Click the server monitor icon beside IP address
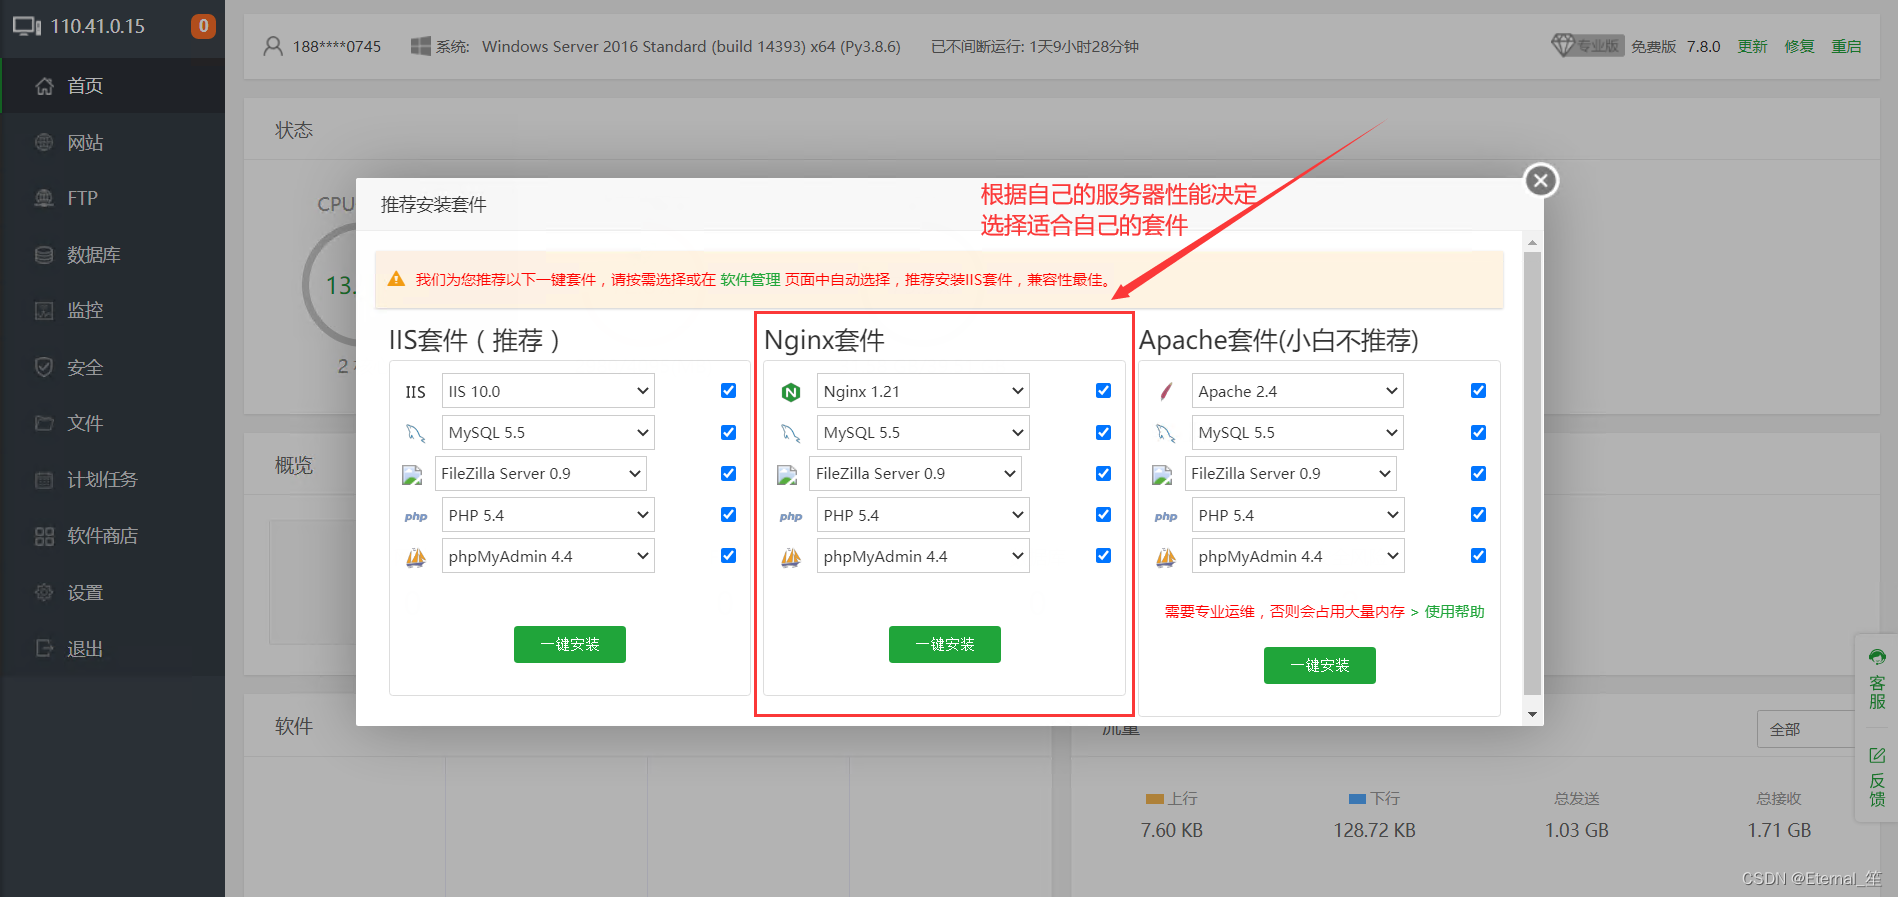This screenshot has height=897, width=1898. click(x=27, y=26)
